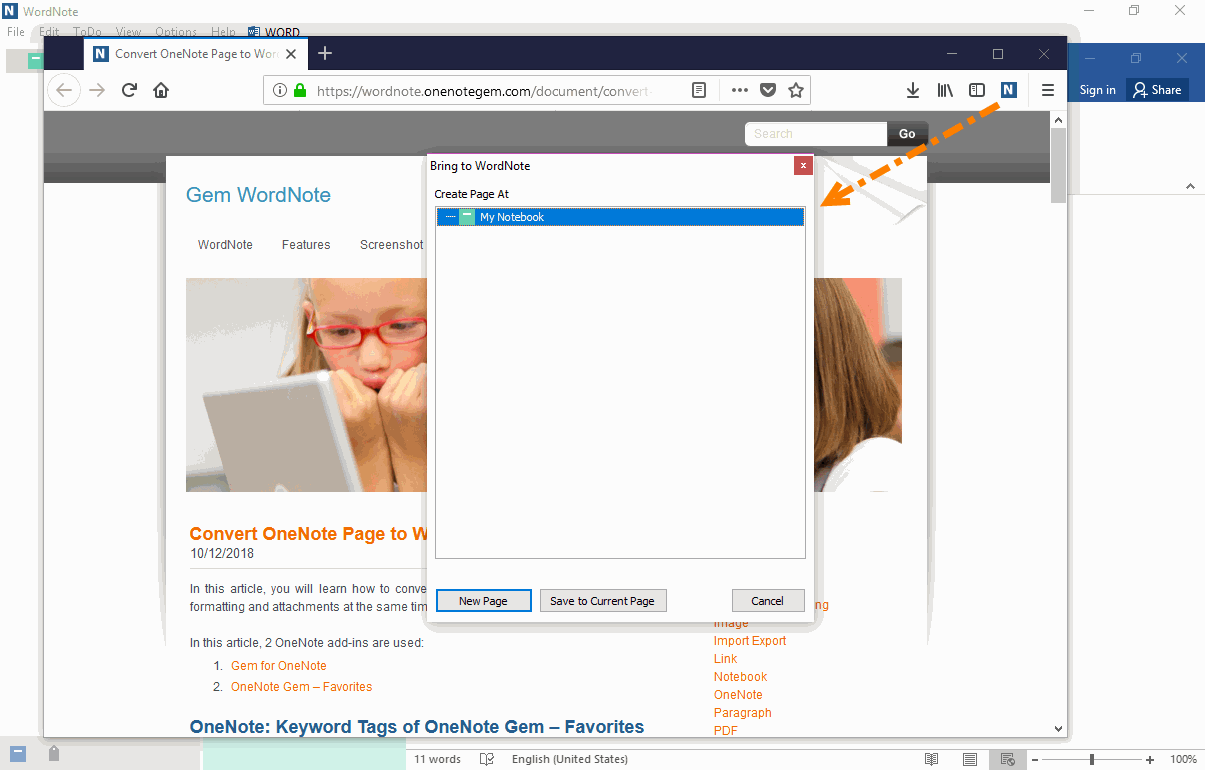Click the green padlock security icon
This screenshot has width=1205, height=770.
(x=299, y=90)
